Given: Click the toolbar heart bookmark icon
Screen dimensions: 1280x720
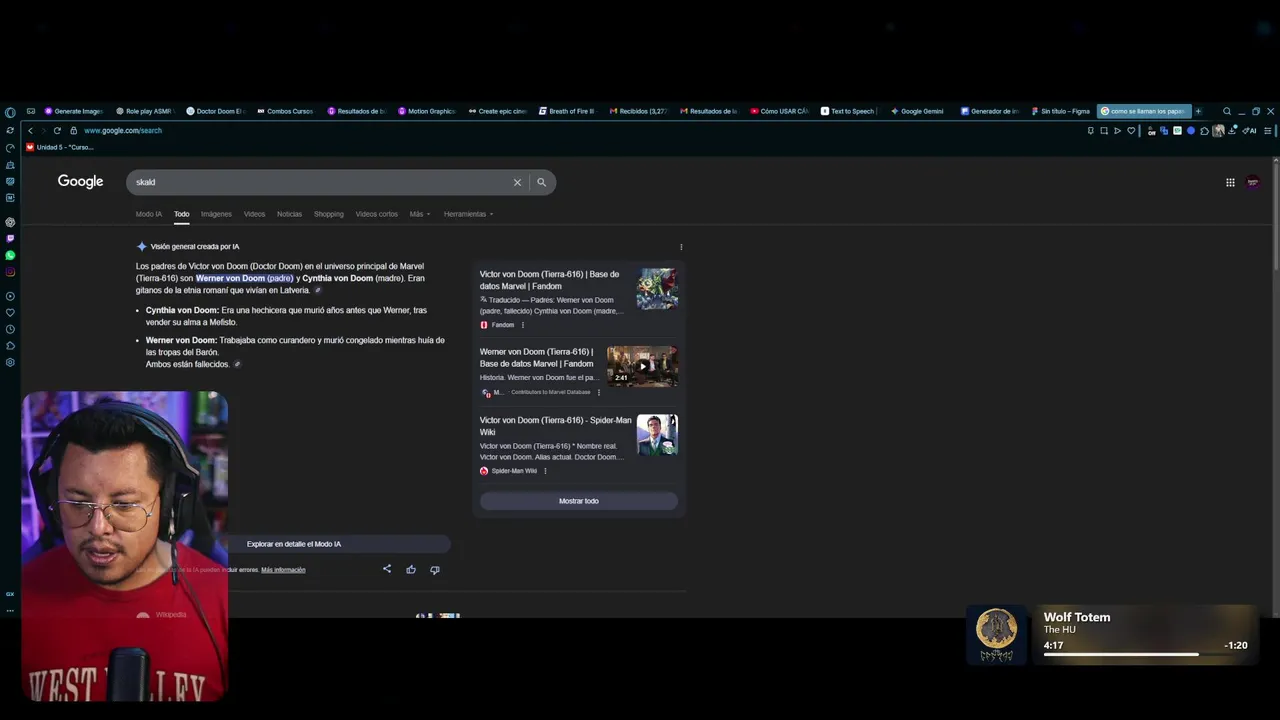Looking at the screenshot, I should [1131, 131].
